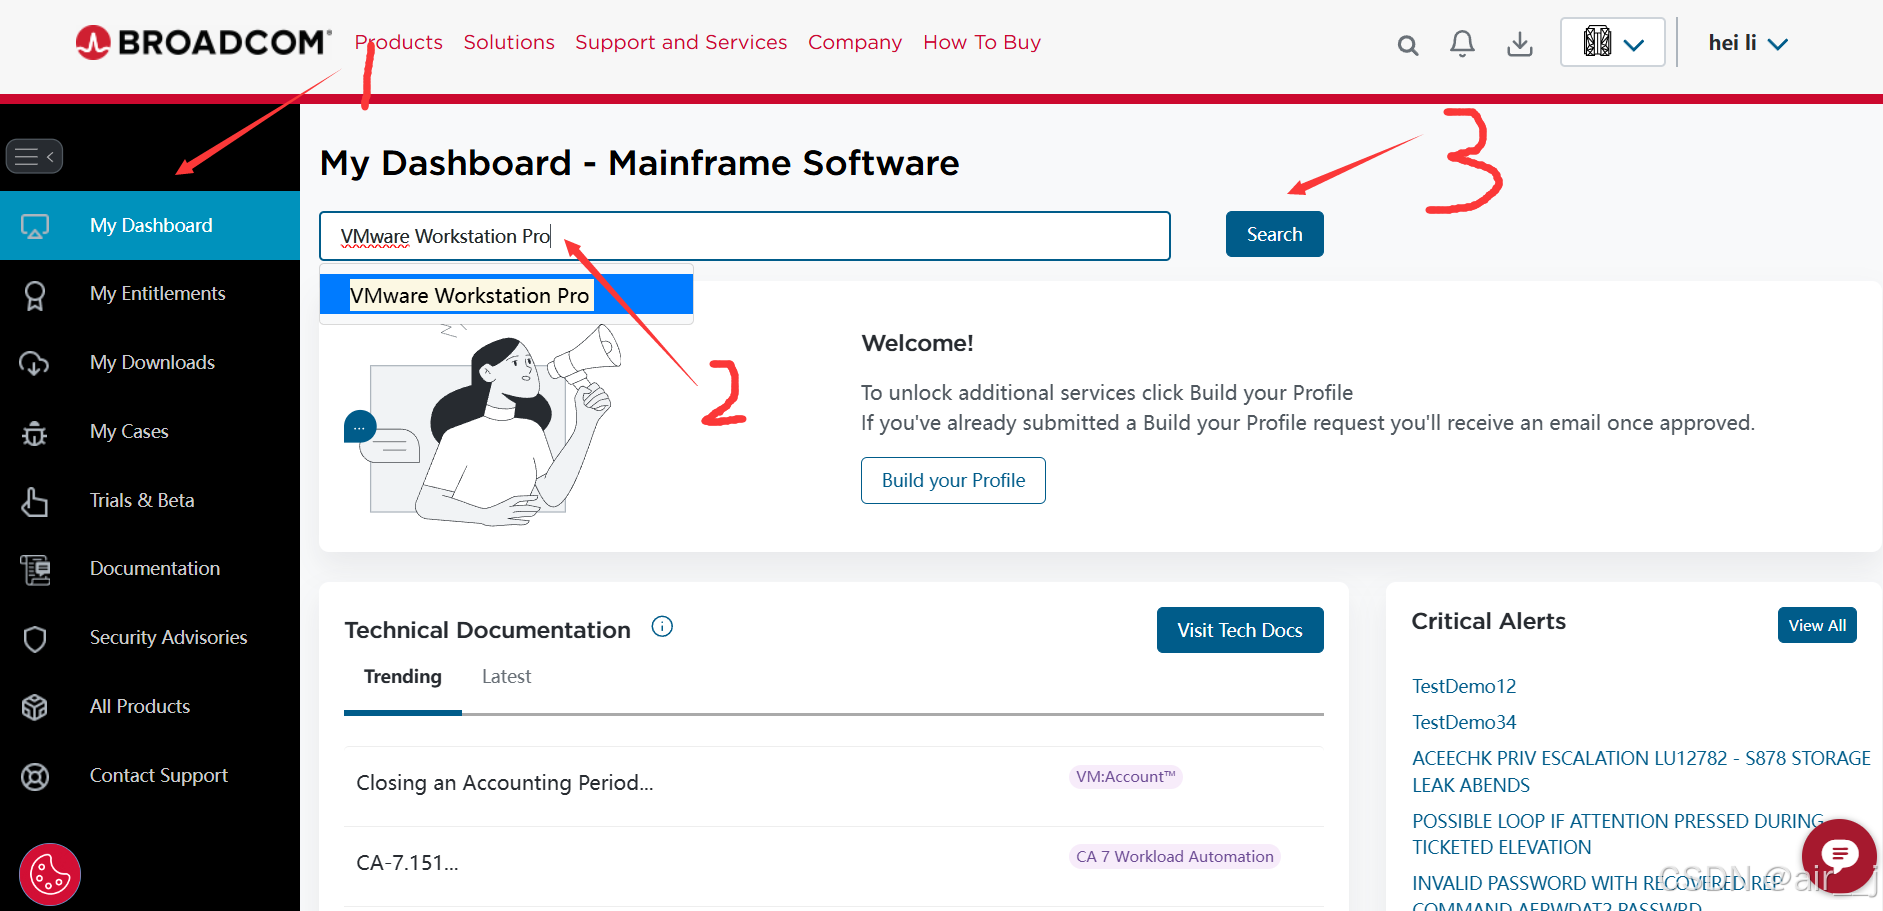1883x911 pixels.
Task: Open the Products menu
Action: pyautogui.click(x=399, y=42)
